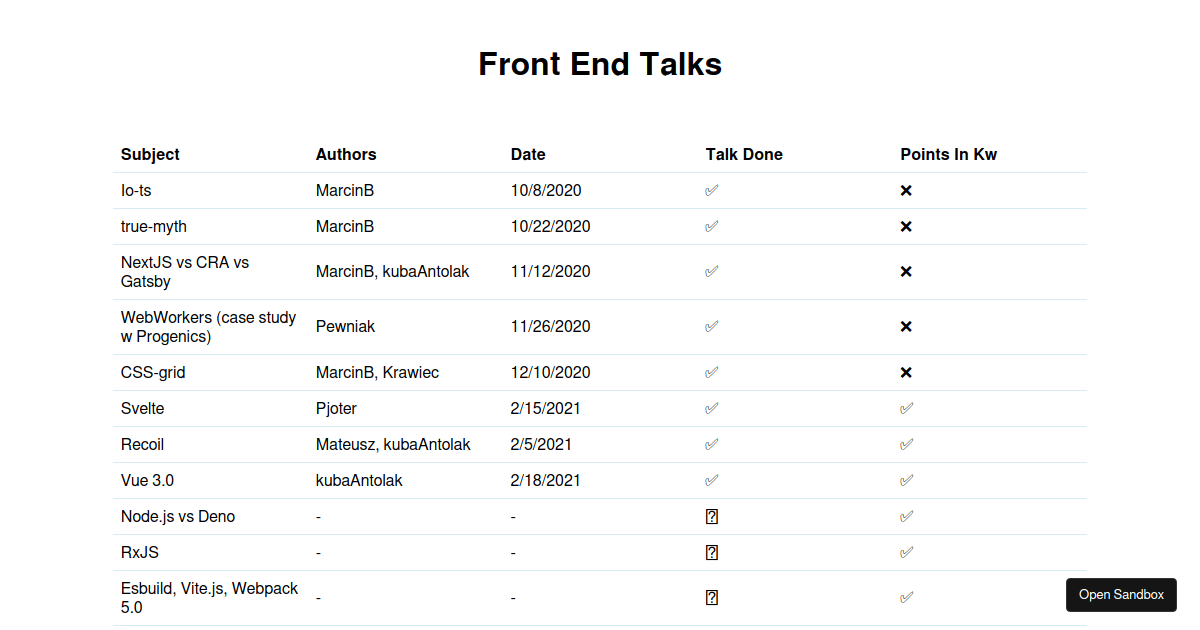Click the Talk Done question mark for Node.js vs Deno
Screen dimensions: 1200x630
pyautogui.click(x=712, y=516)
